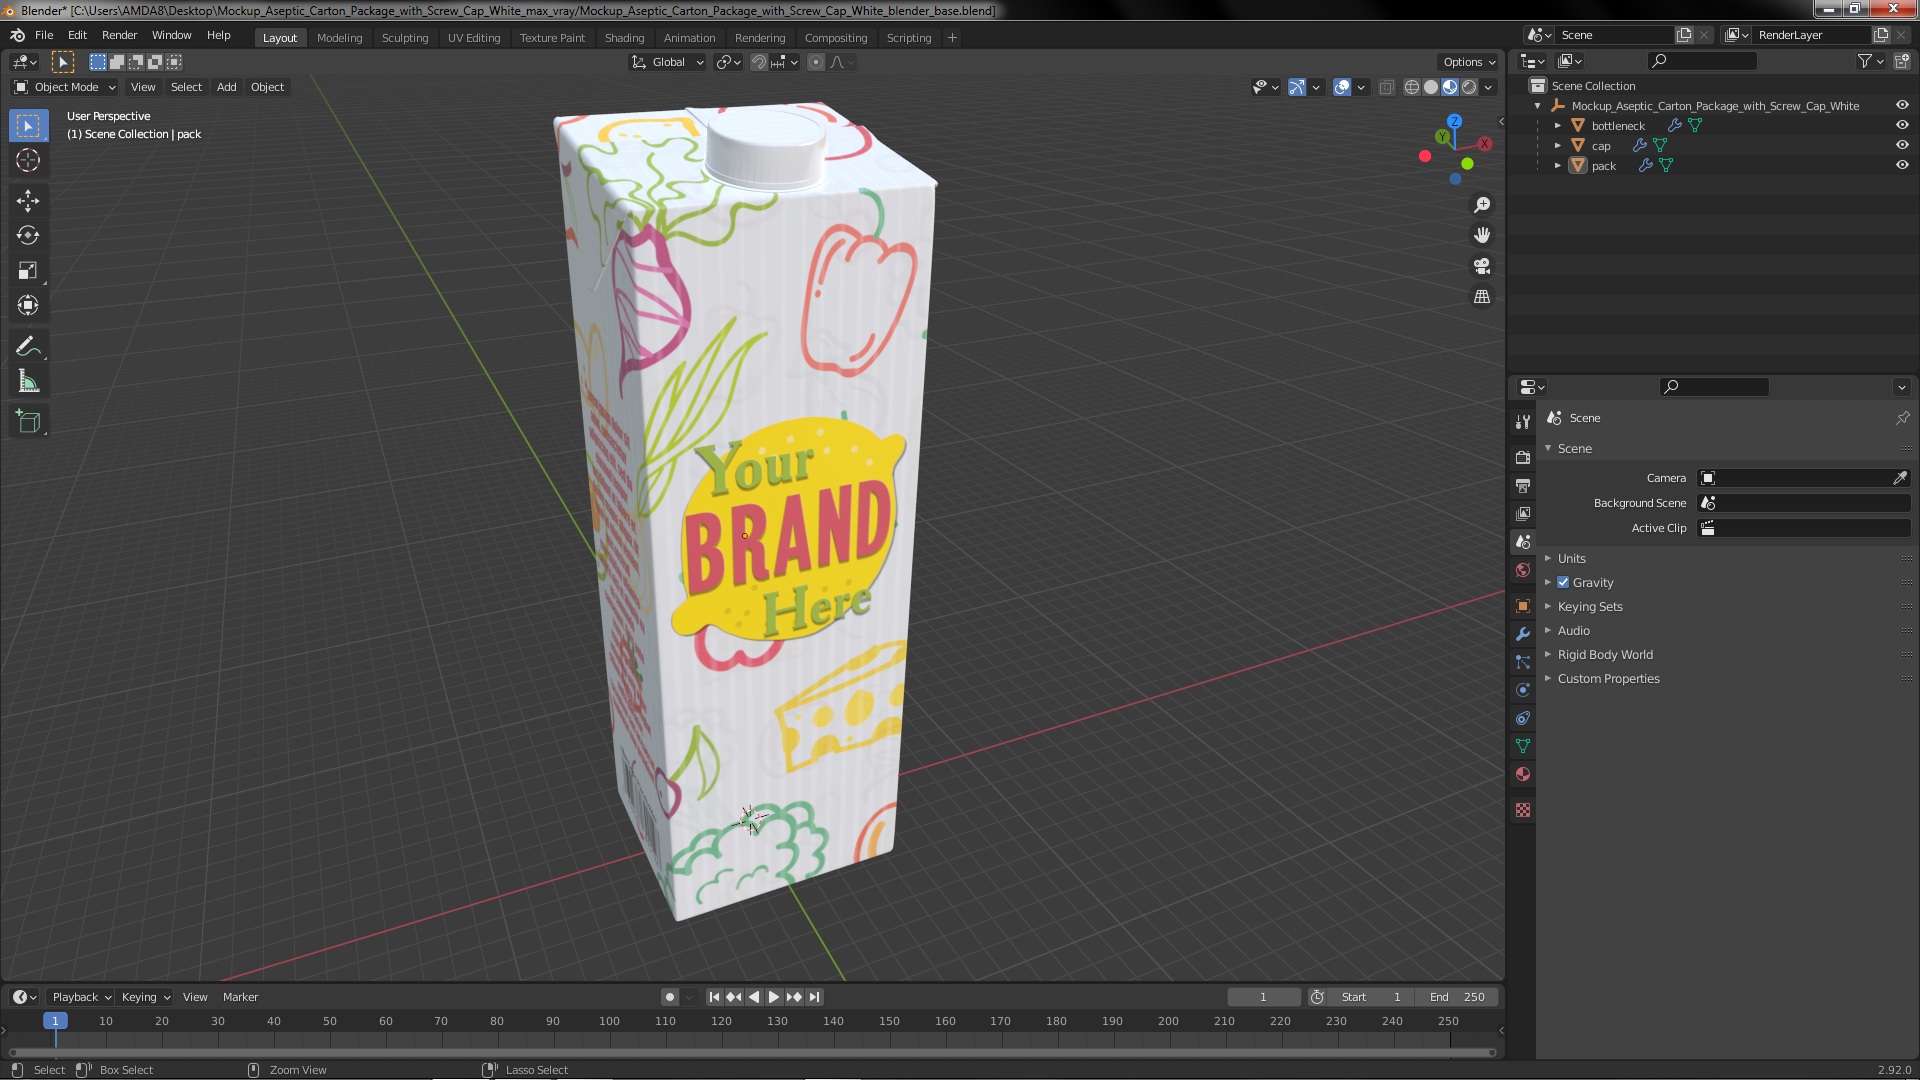Open the File menu
This screenshot has height=1080, width=1920.
tap(44, 35)
